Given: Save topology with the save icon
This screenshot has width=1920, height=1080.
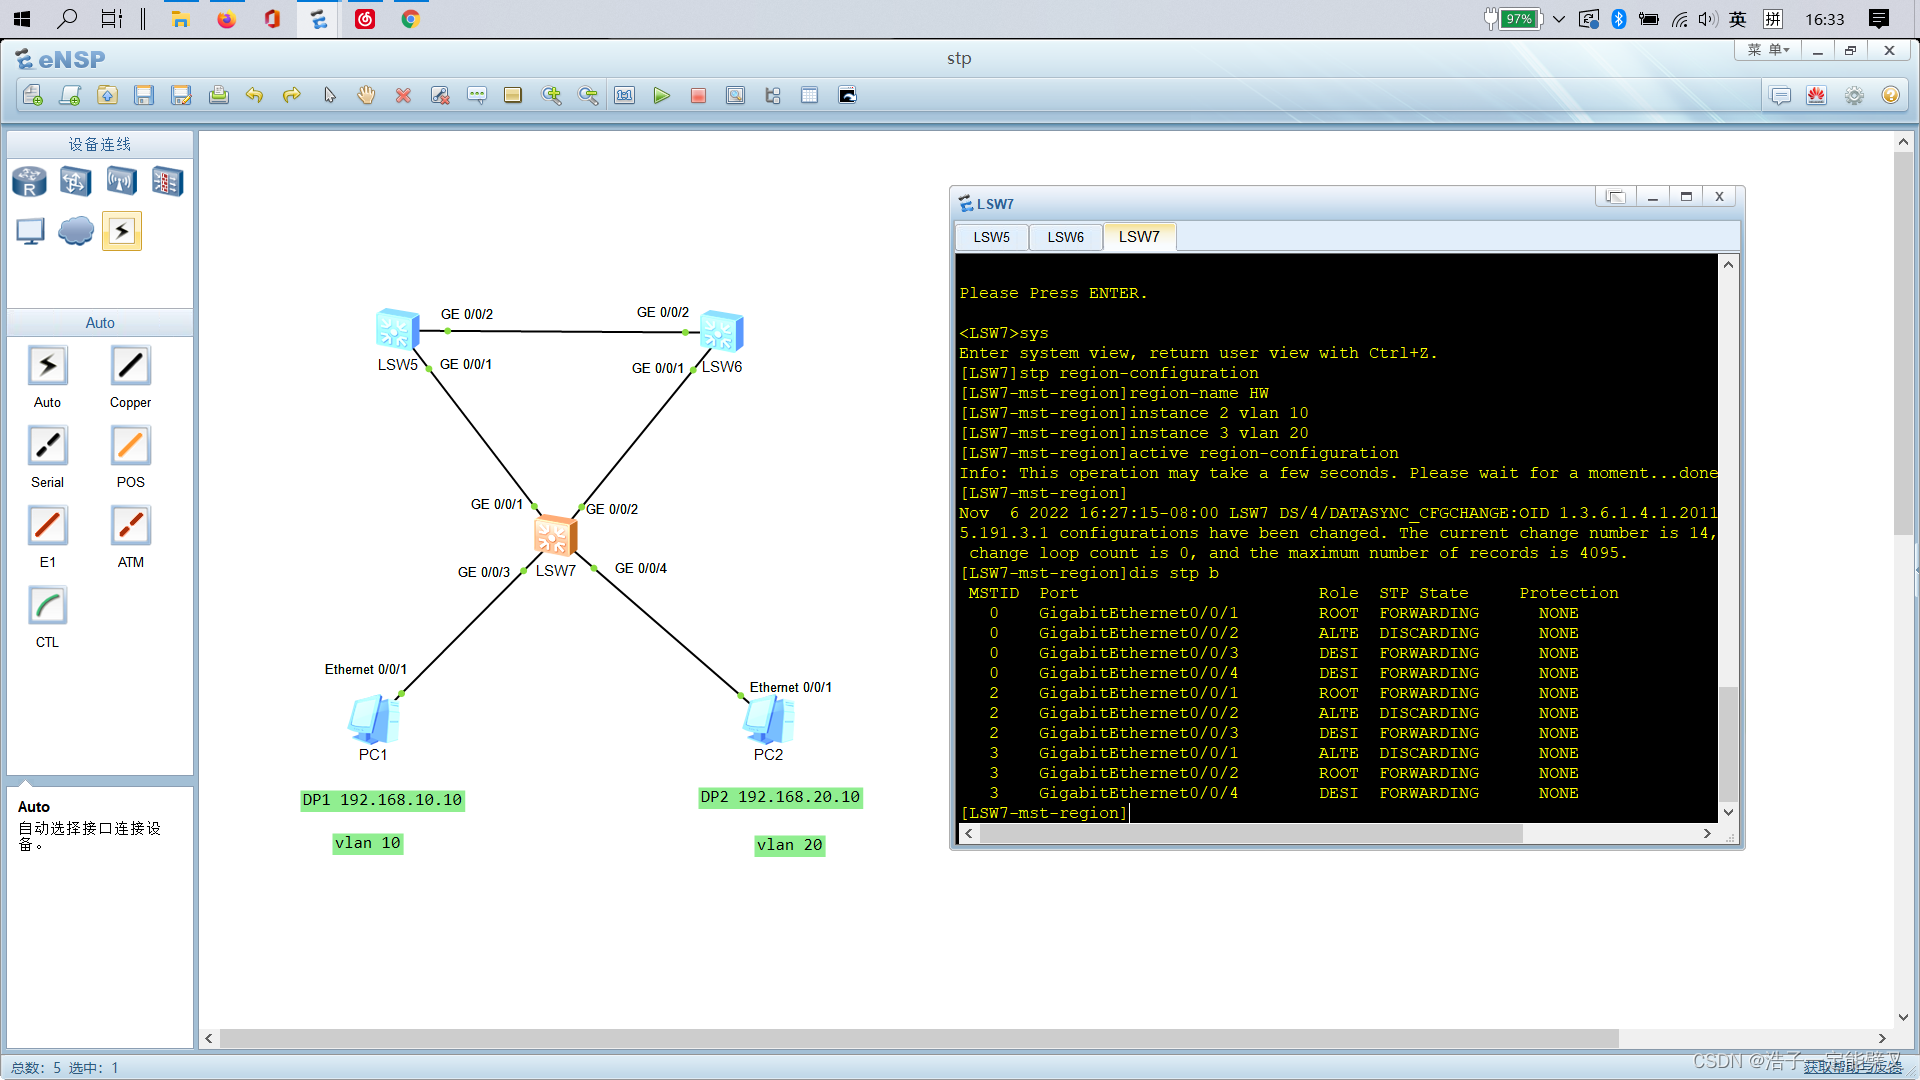Looking at the screenshot, I should point(144,96).
